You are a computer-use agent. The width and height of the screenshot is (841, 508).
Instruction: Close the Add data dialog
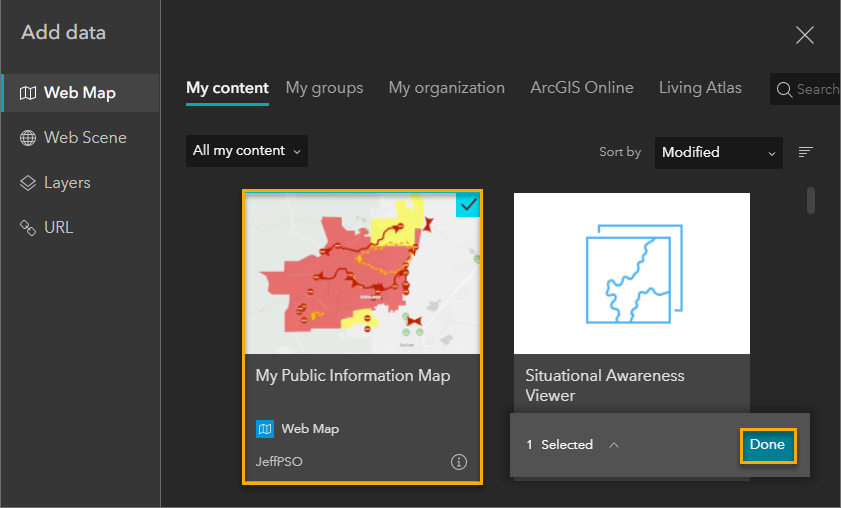[804, 36]
